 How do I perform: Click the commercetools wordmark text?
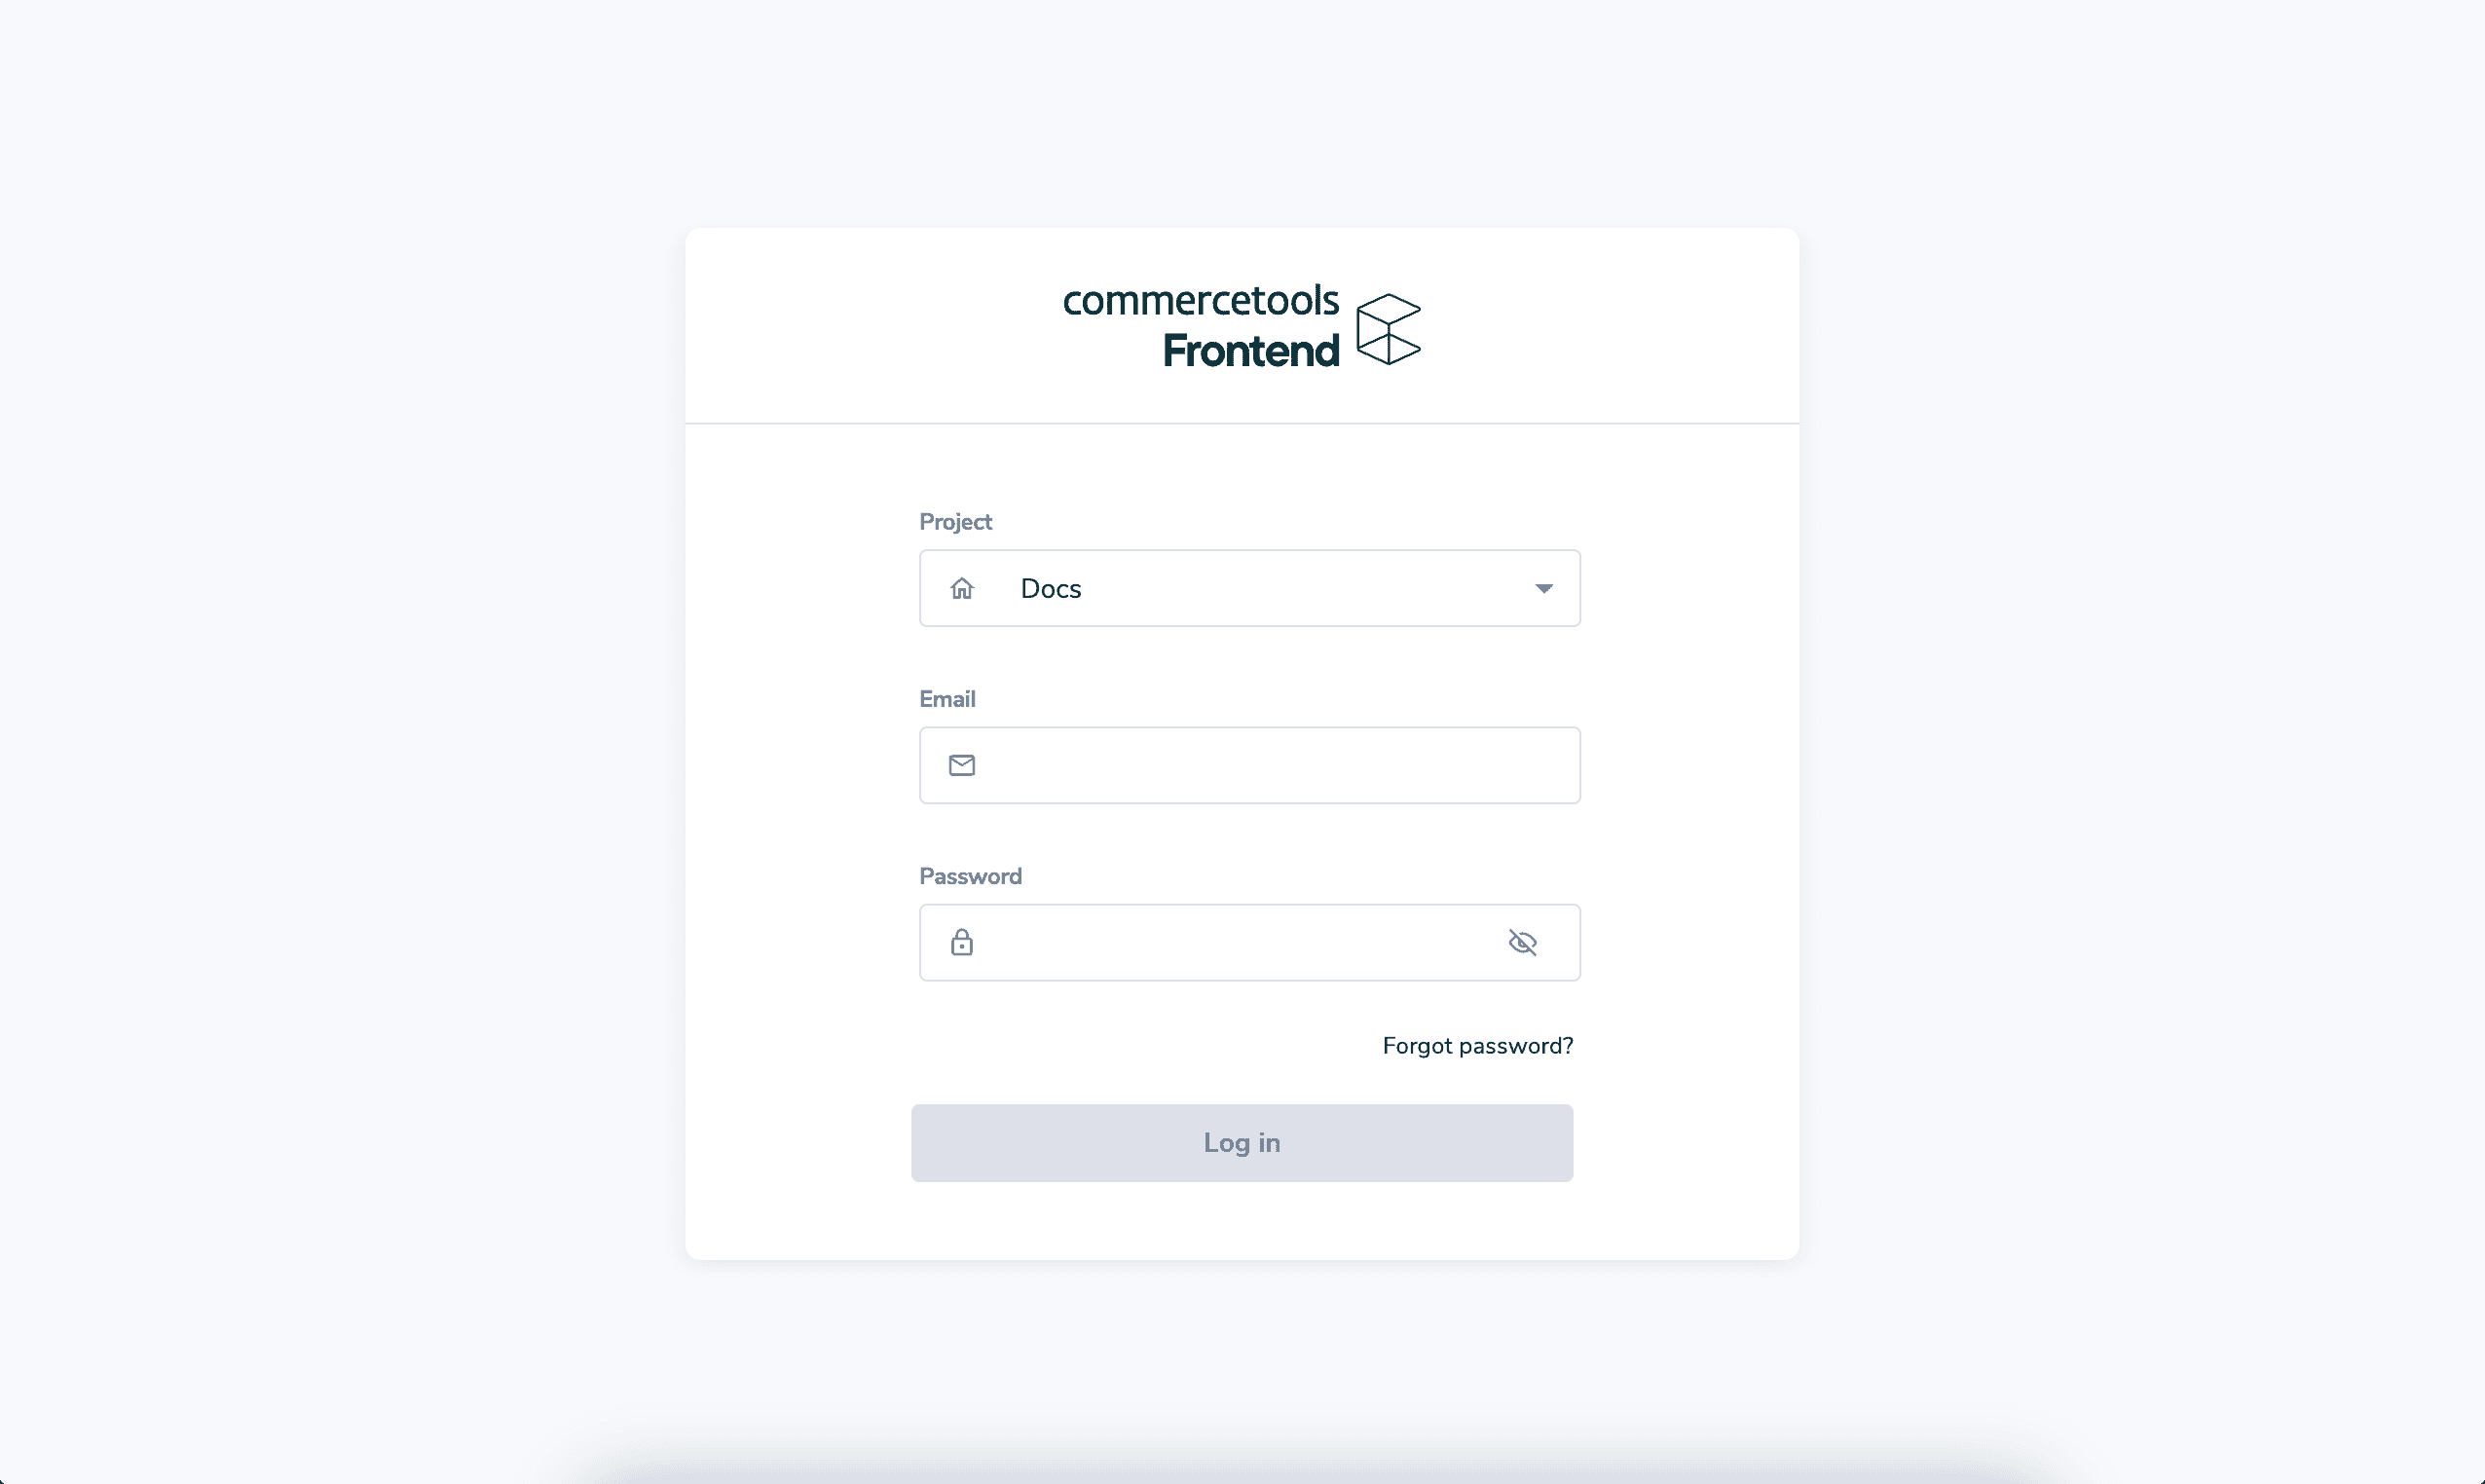(x=1200, y=300)
